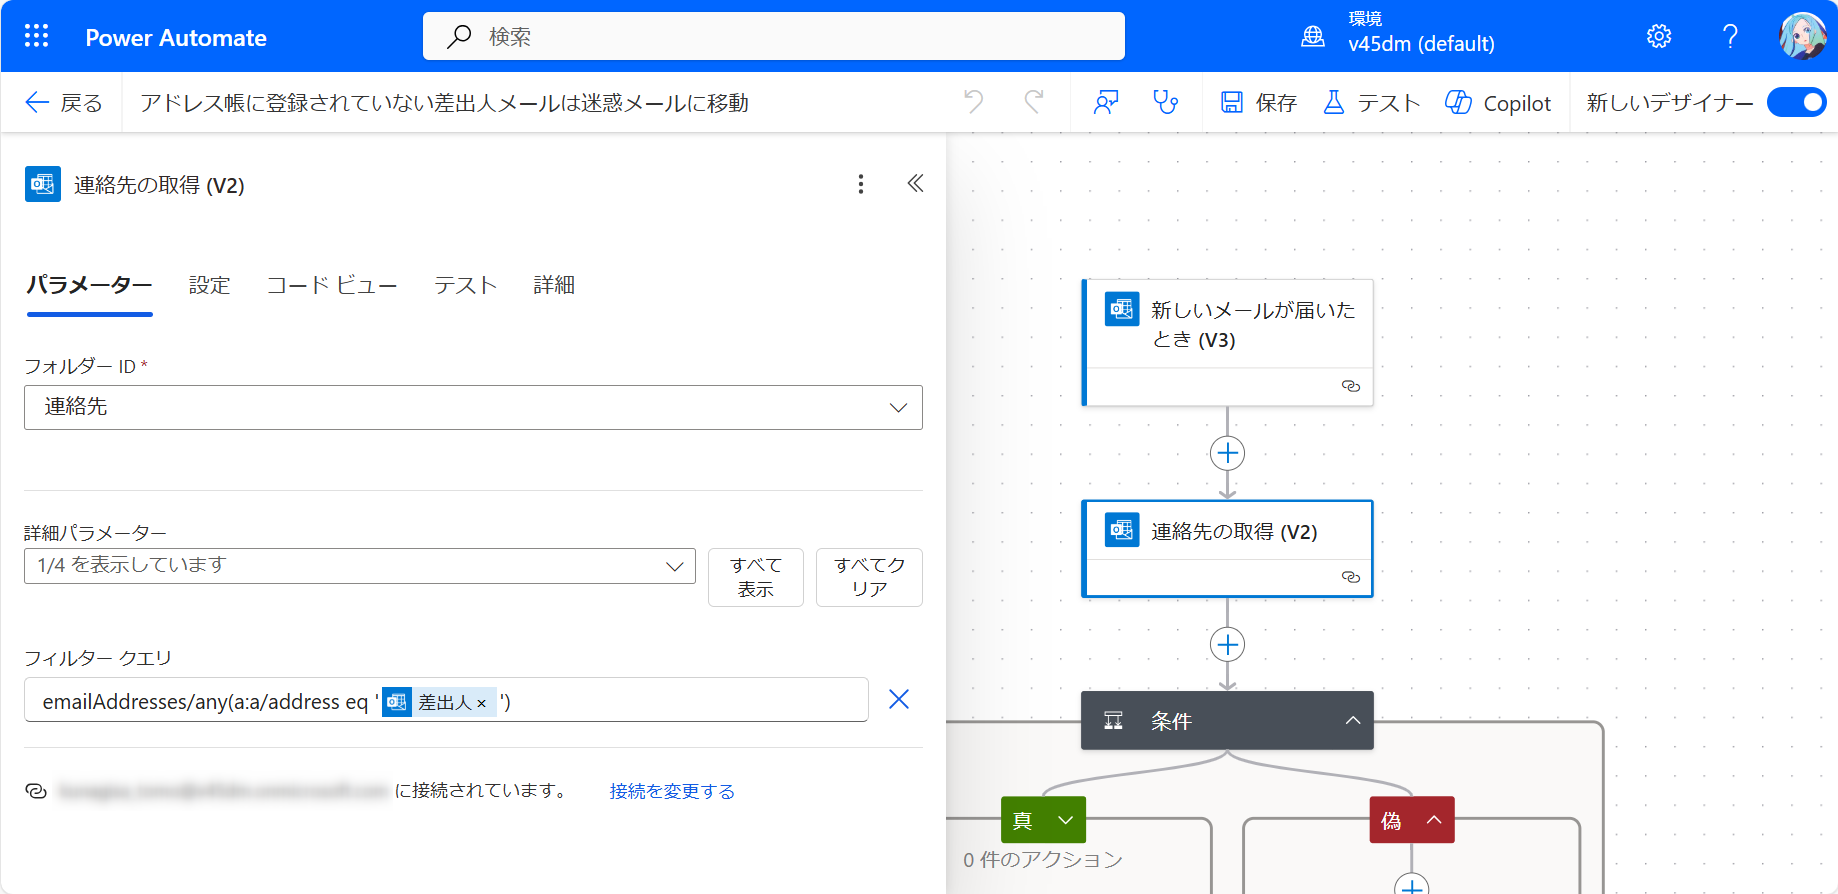Switch to the 設定 tab
This screenshot has width=1838, height=894.
pyautogui.click(x=209, y=285)
